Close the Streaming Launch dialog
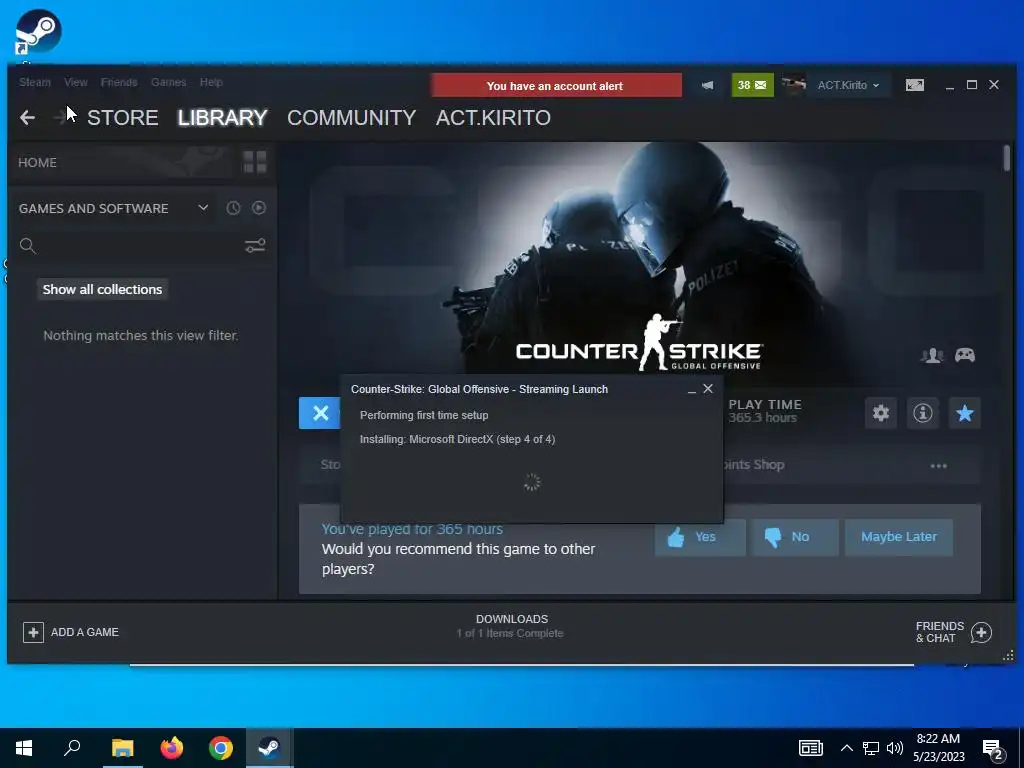Screen dimensions: 1024x768 [708, 389]
